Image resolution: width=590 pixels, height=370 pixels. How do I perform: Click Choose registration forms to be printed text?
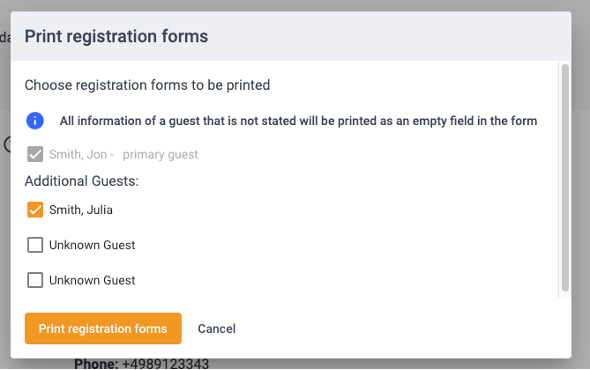click(147, 85)
